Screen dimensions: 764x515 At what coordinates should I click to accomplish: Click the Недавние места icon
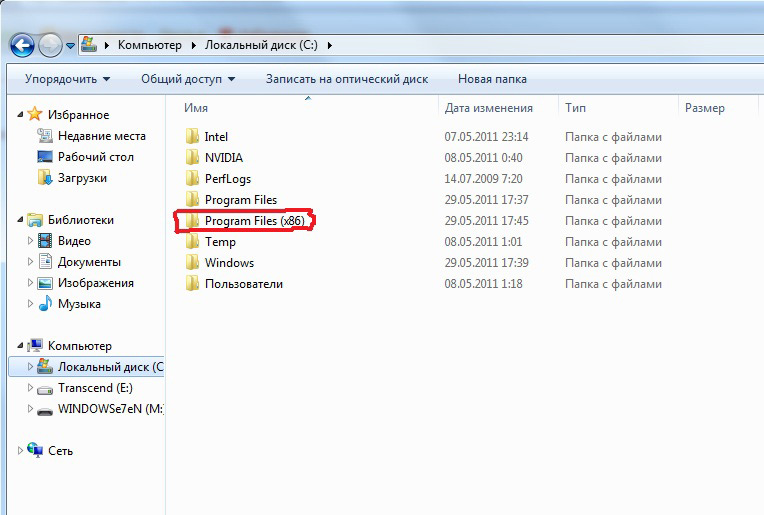[x=45, y=135]
